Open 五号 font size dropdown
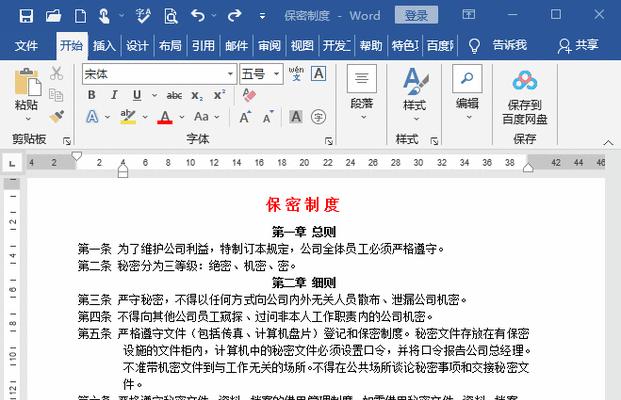The height and width of the screenshot is (400, 621). coord(276,74)
